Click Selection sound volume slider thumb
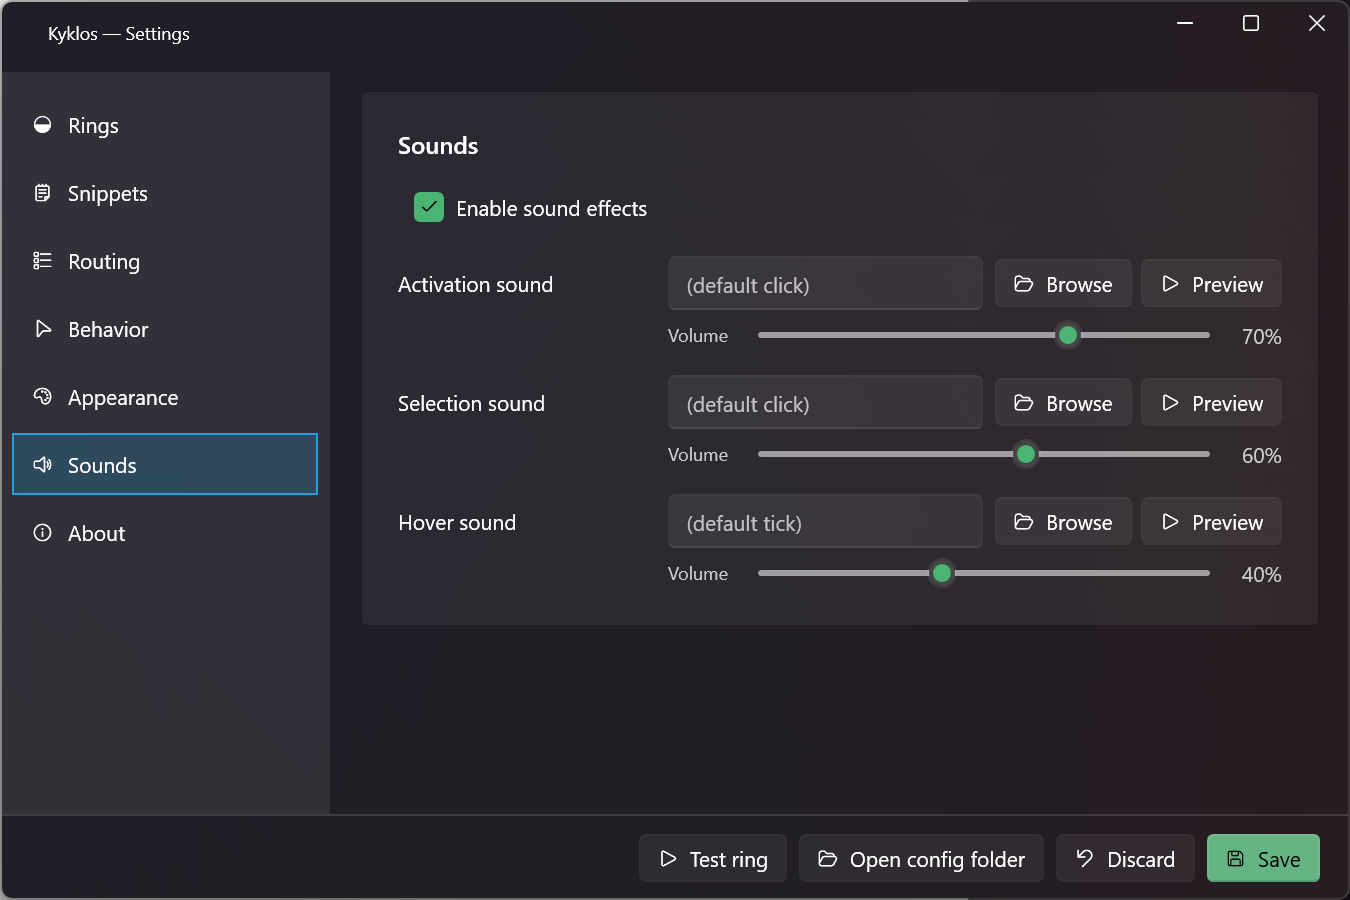The image size is (1350, 900). pyautogui.click(x=1026, y=454)
